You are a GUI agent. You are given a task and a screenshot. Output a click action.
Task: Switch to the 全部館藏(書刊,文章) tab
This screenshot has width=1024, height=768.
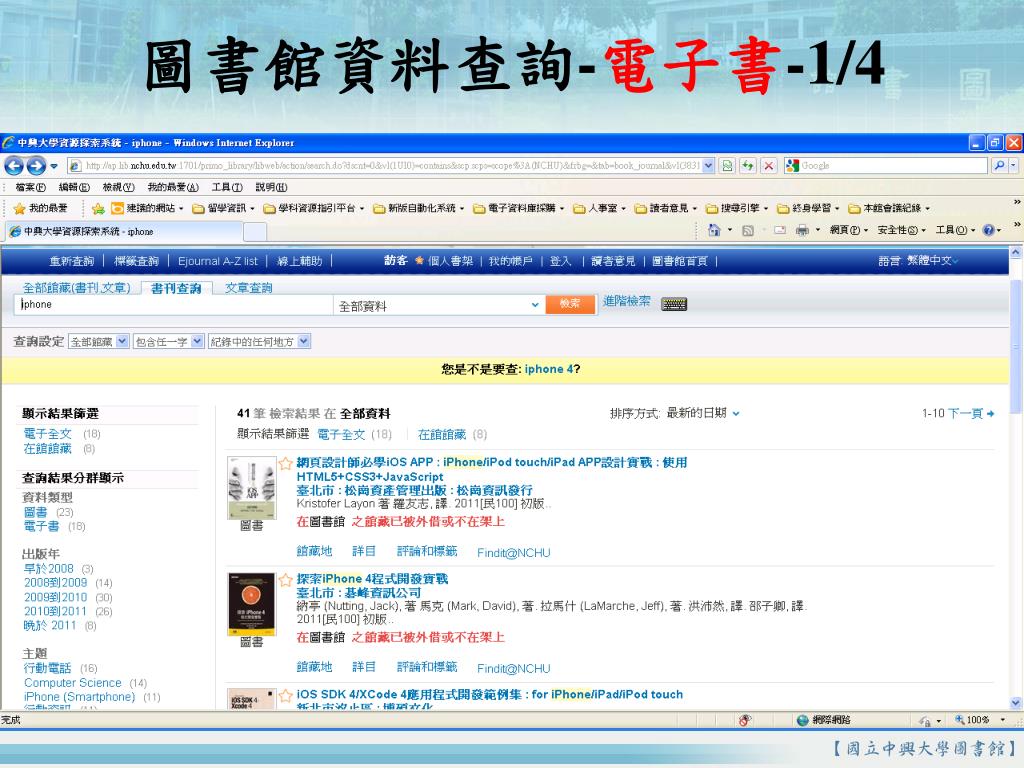pyautogui.click(x=76, y=288)
